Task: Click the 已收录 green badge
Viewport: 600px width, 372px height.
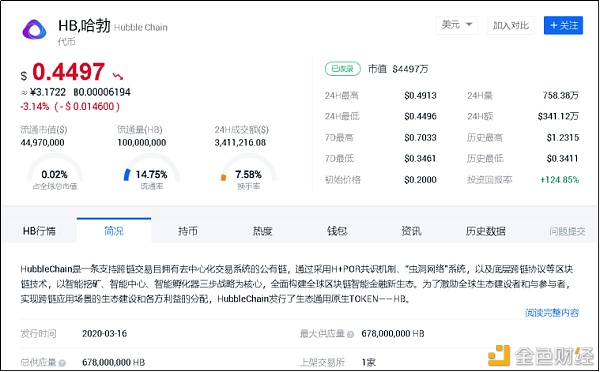Action: pos(342,69)
